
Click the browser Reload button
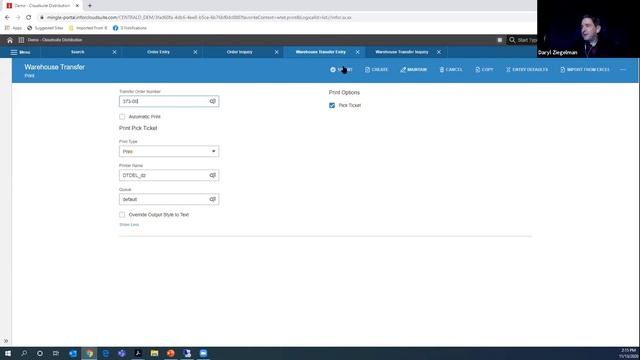[x=29, y=18]
